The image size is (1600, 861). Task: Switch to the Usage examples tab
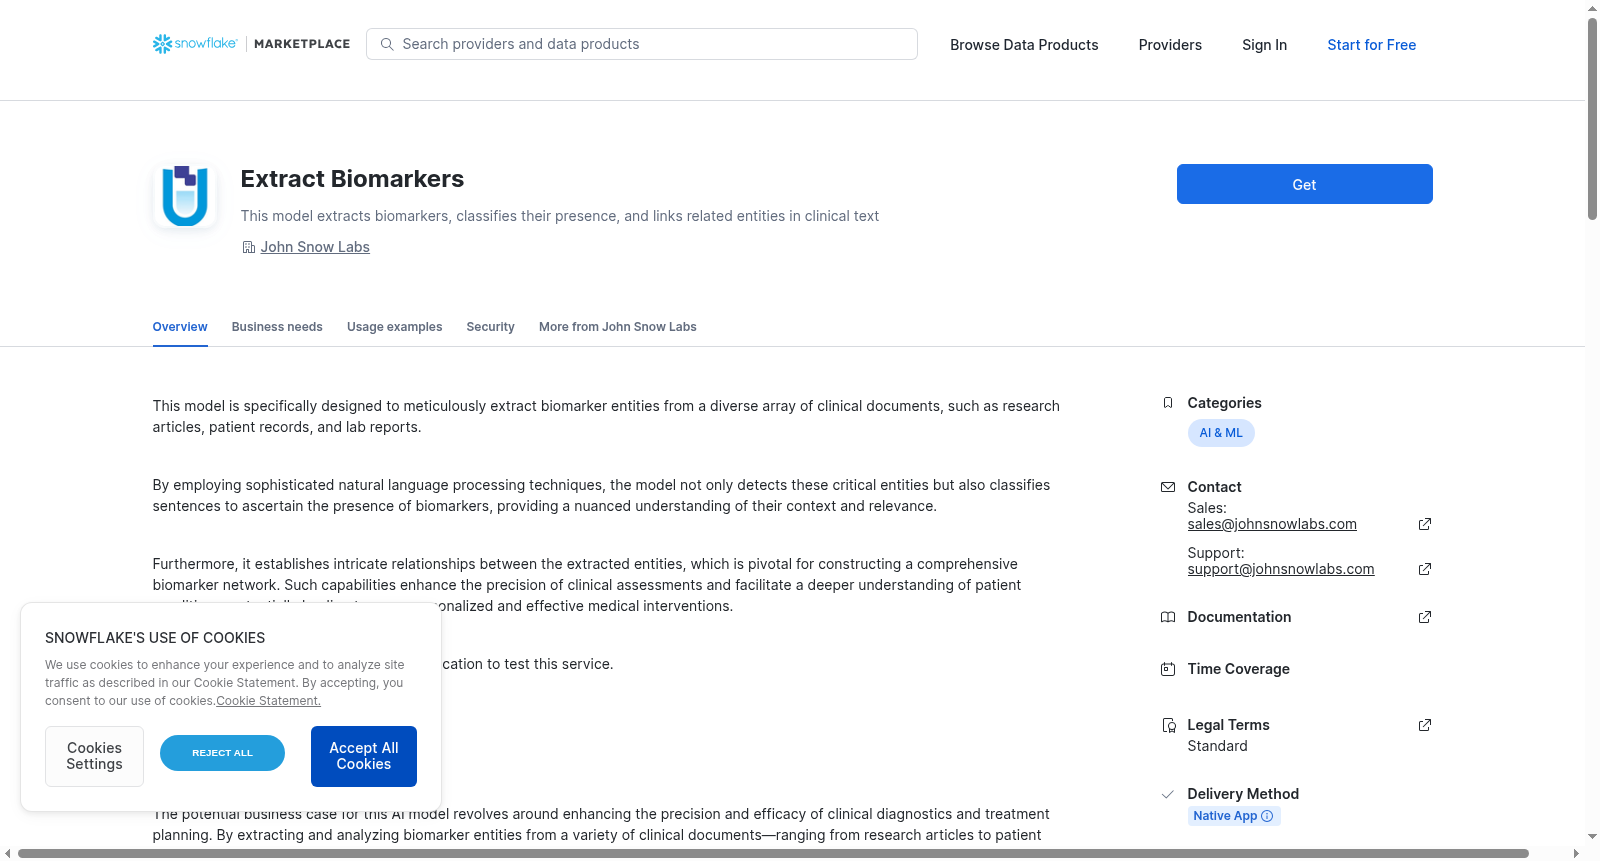tap(394, 327)
